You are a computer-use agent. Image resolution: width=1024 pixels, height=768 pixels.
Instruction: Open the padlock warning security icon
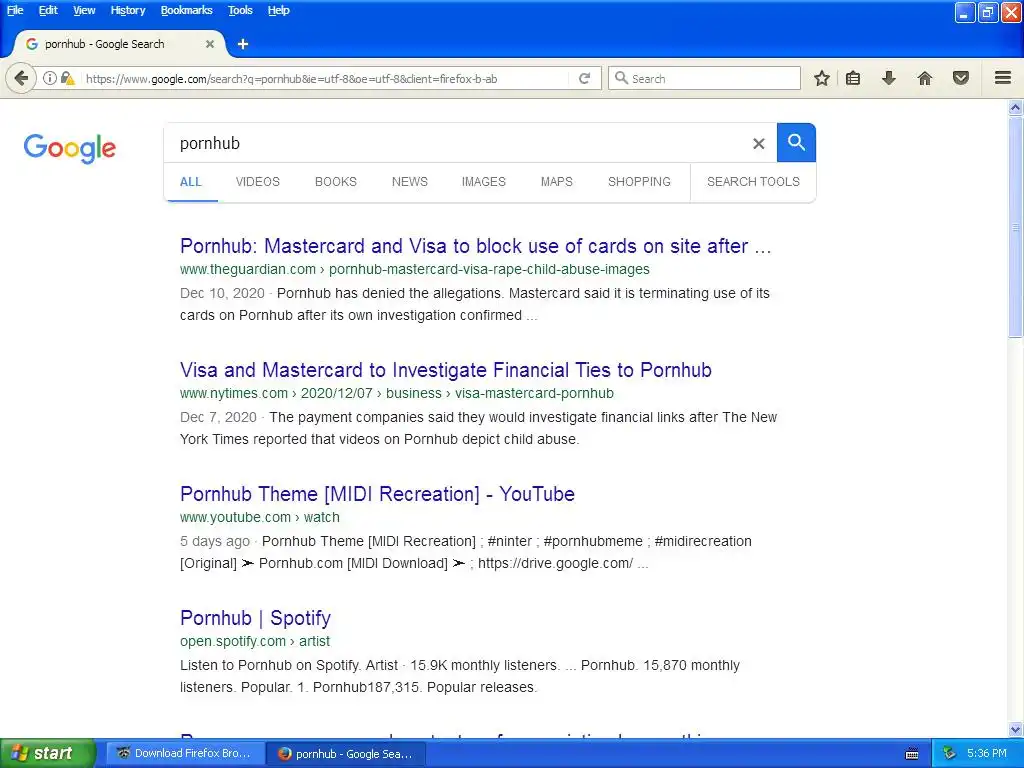67,79
